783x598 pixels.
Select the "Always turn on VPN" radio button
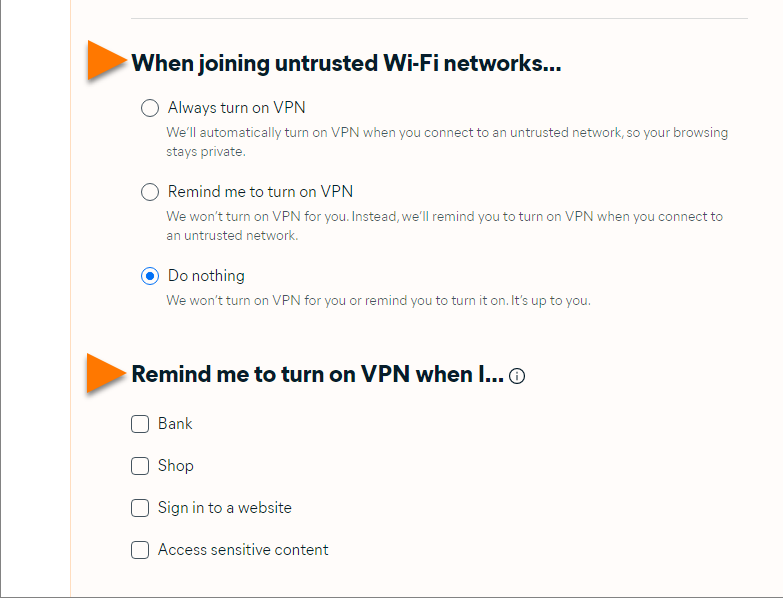(x=150, y=108)
